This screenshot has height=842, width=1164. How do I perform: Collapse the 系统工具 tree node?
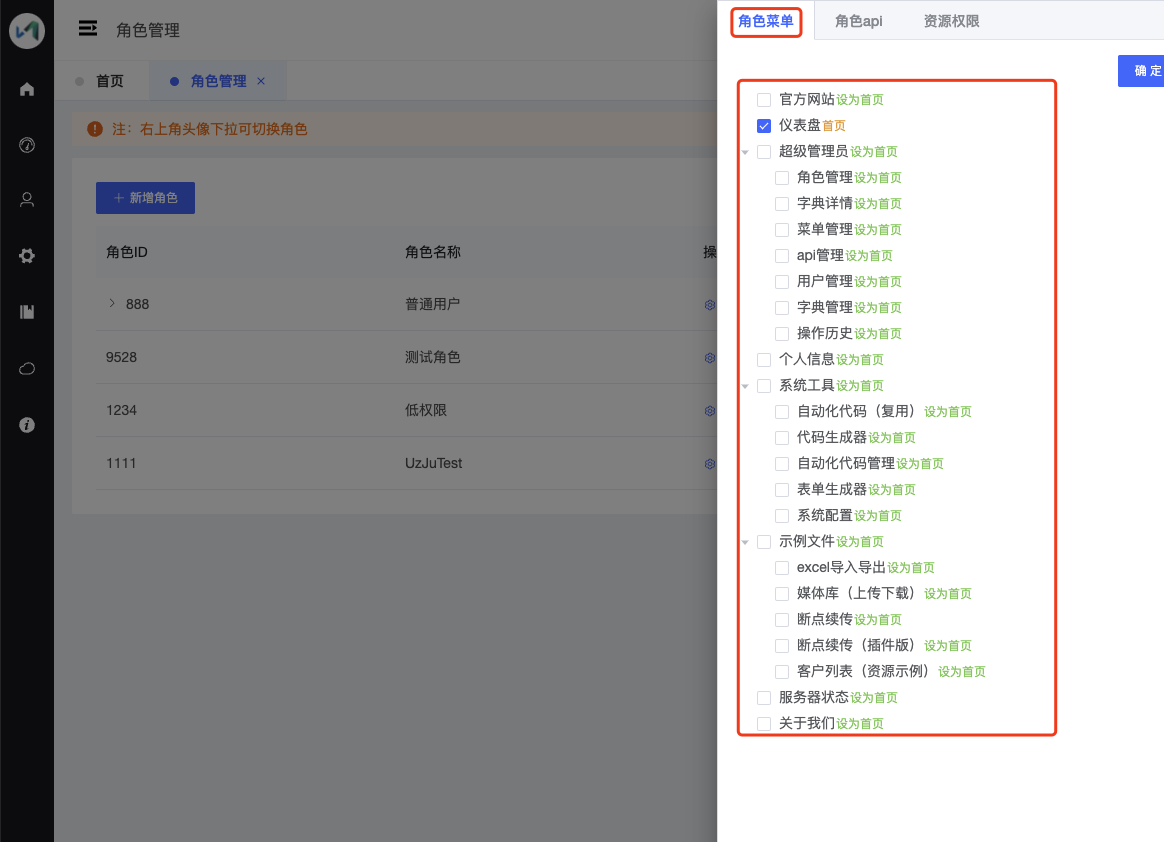click(745, 386)
